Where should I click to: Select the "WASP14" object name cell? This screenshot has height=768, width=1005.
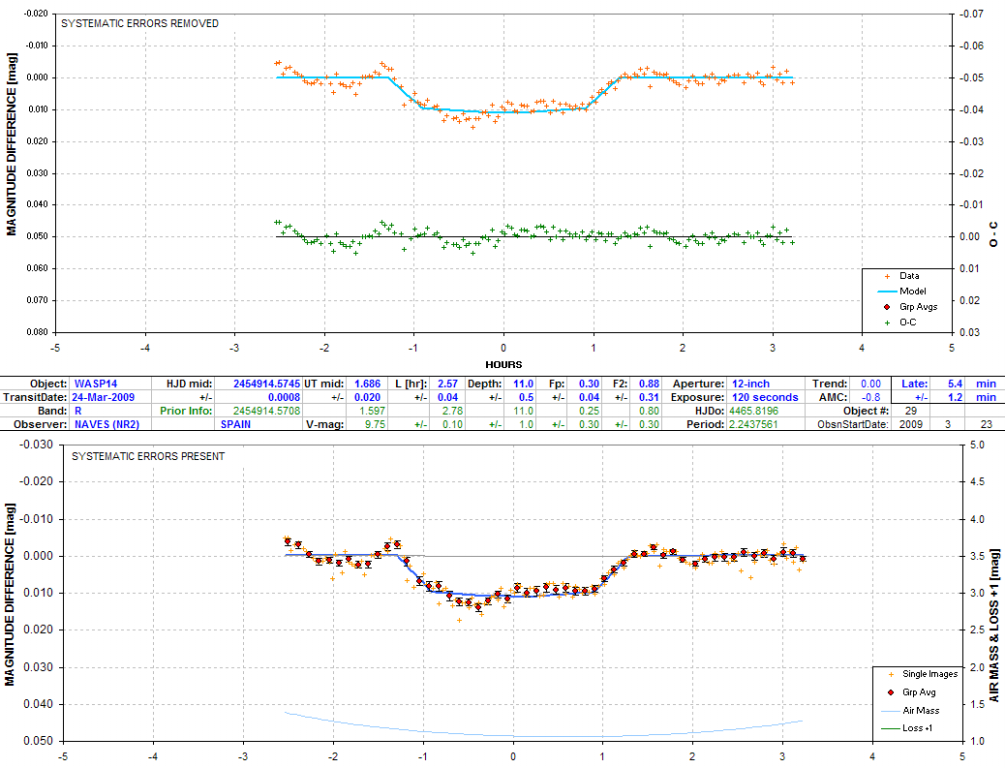click(x=96, y=383)
